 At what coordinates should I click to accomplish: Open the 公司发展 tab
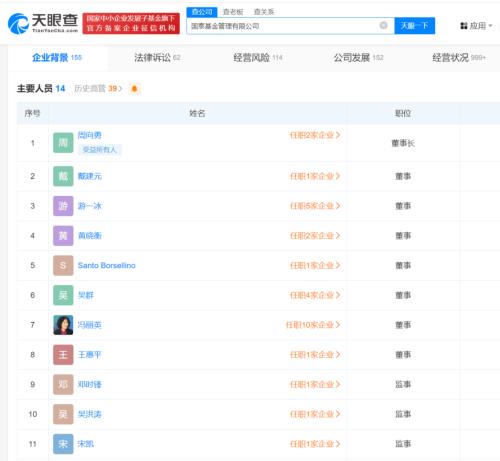(359, 58)
